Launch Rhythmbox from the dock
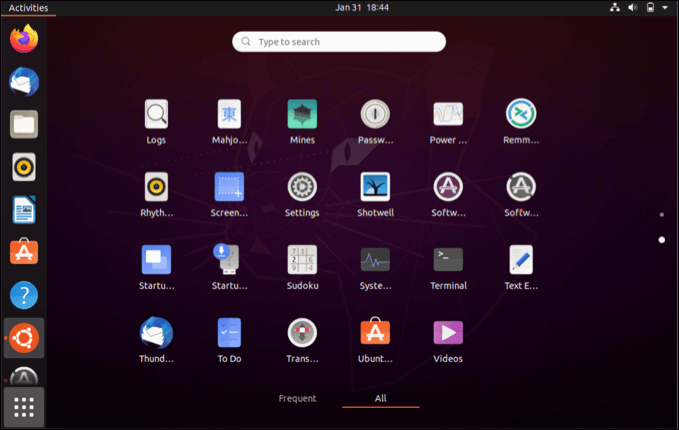Image resolution: width=679 pixels, height=430 pixels. [24, 167]
